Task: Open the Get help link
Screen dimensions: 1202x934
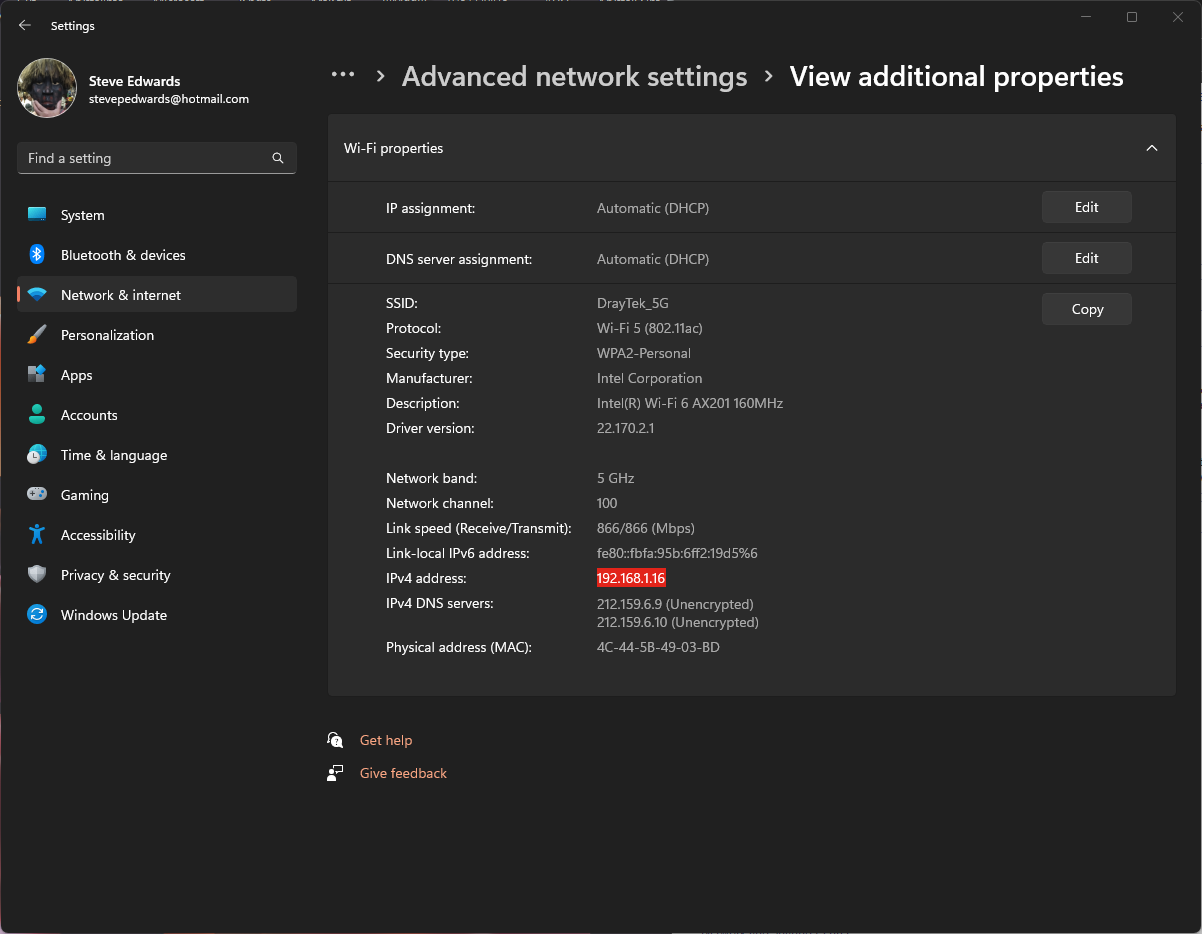Action: coord(385,741)
